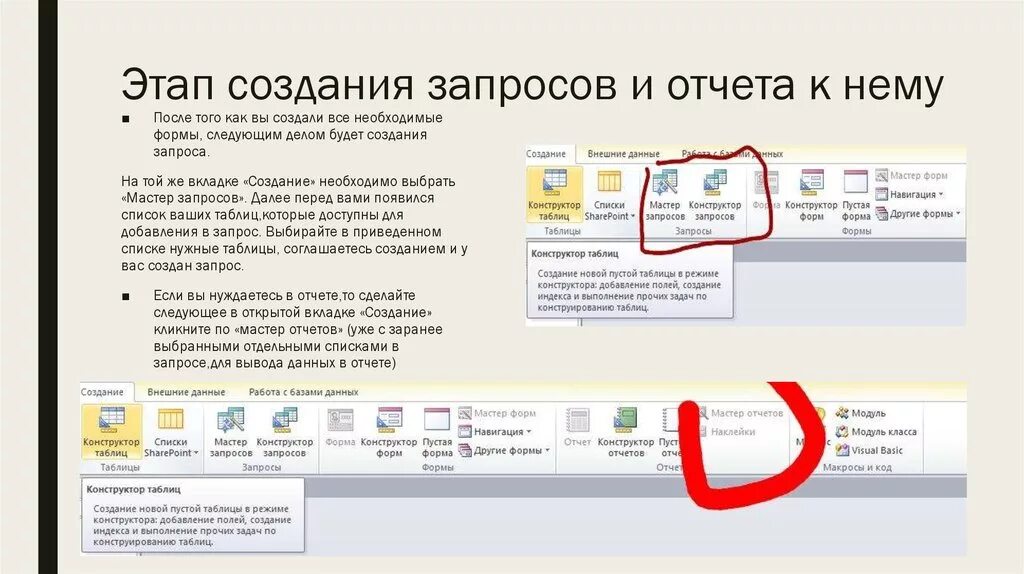Click the Модуль класса item
1024x574 pixels.
pyautogui.click(x=876, y=431)
